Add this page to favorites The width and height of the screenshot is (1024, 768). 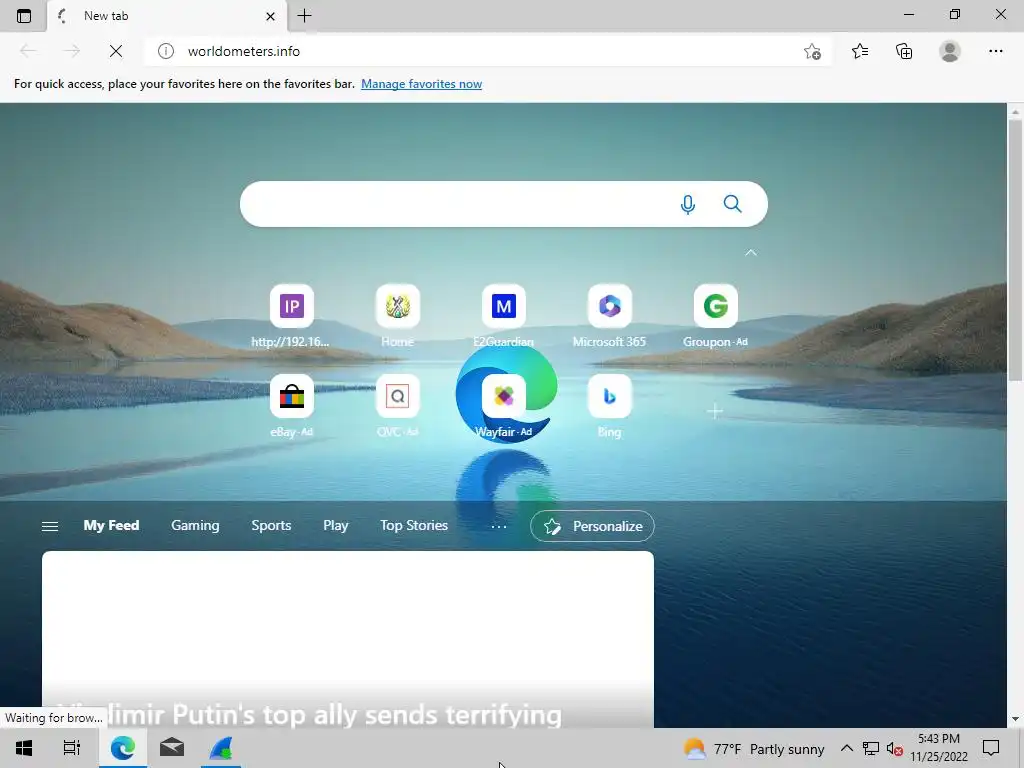(x=812, y=51)
